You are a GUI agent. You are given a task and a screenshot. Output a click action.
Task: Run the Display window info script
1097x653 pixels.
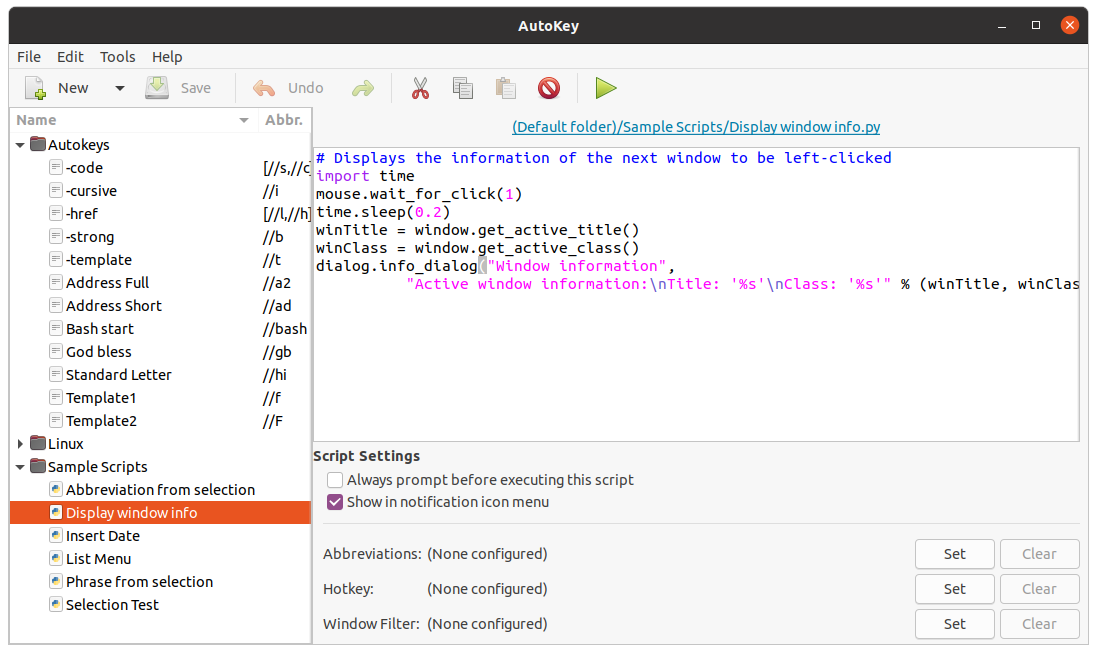[x=606, y=88]
